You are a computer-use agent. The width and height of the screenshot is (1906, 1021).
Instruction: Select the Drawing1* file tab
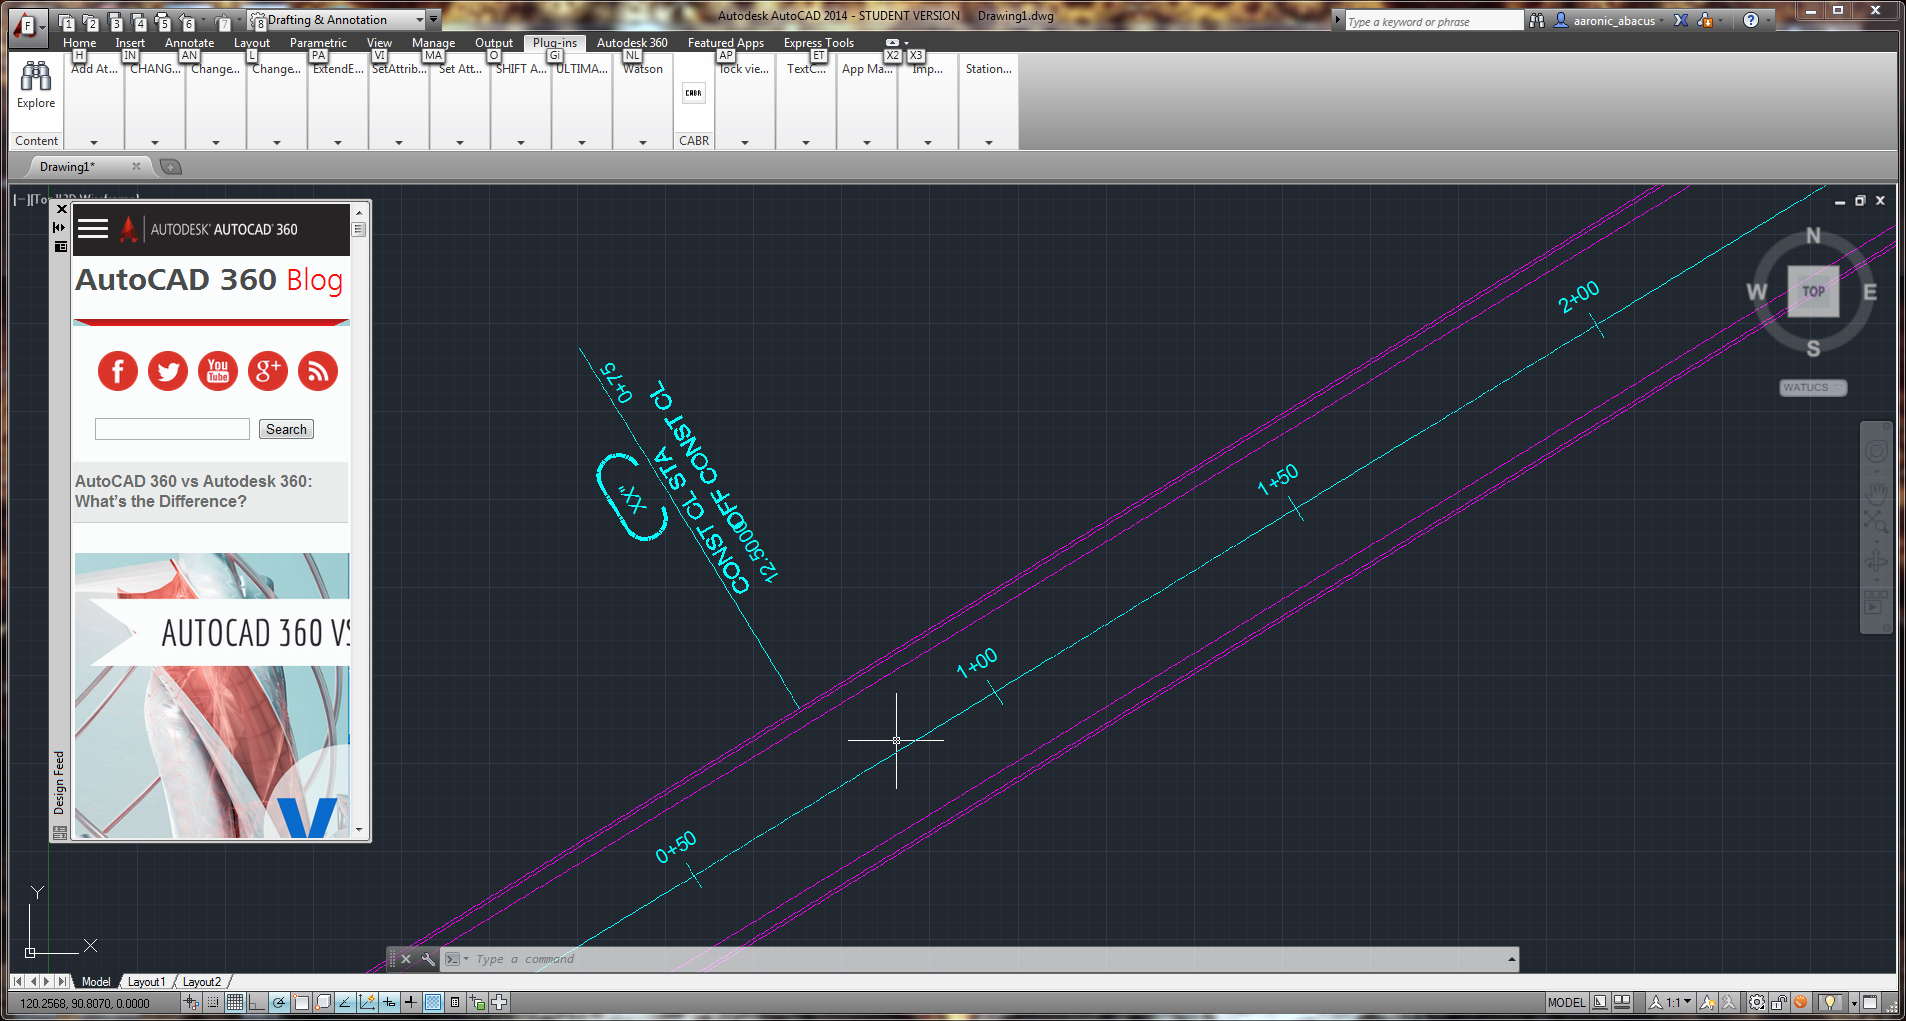coord(67,167)
